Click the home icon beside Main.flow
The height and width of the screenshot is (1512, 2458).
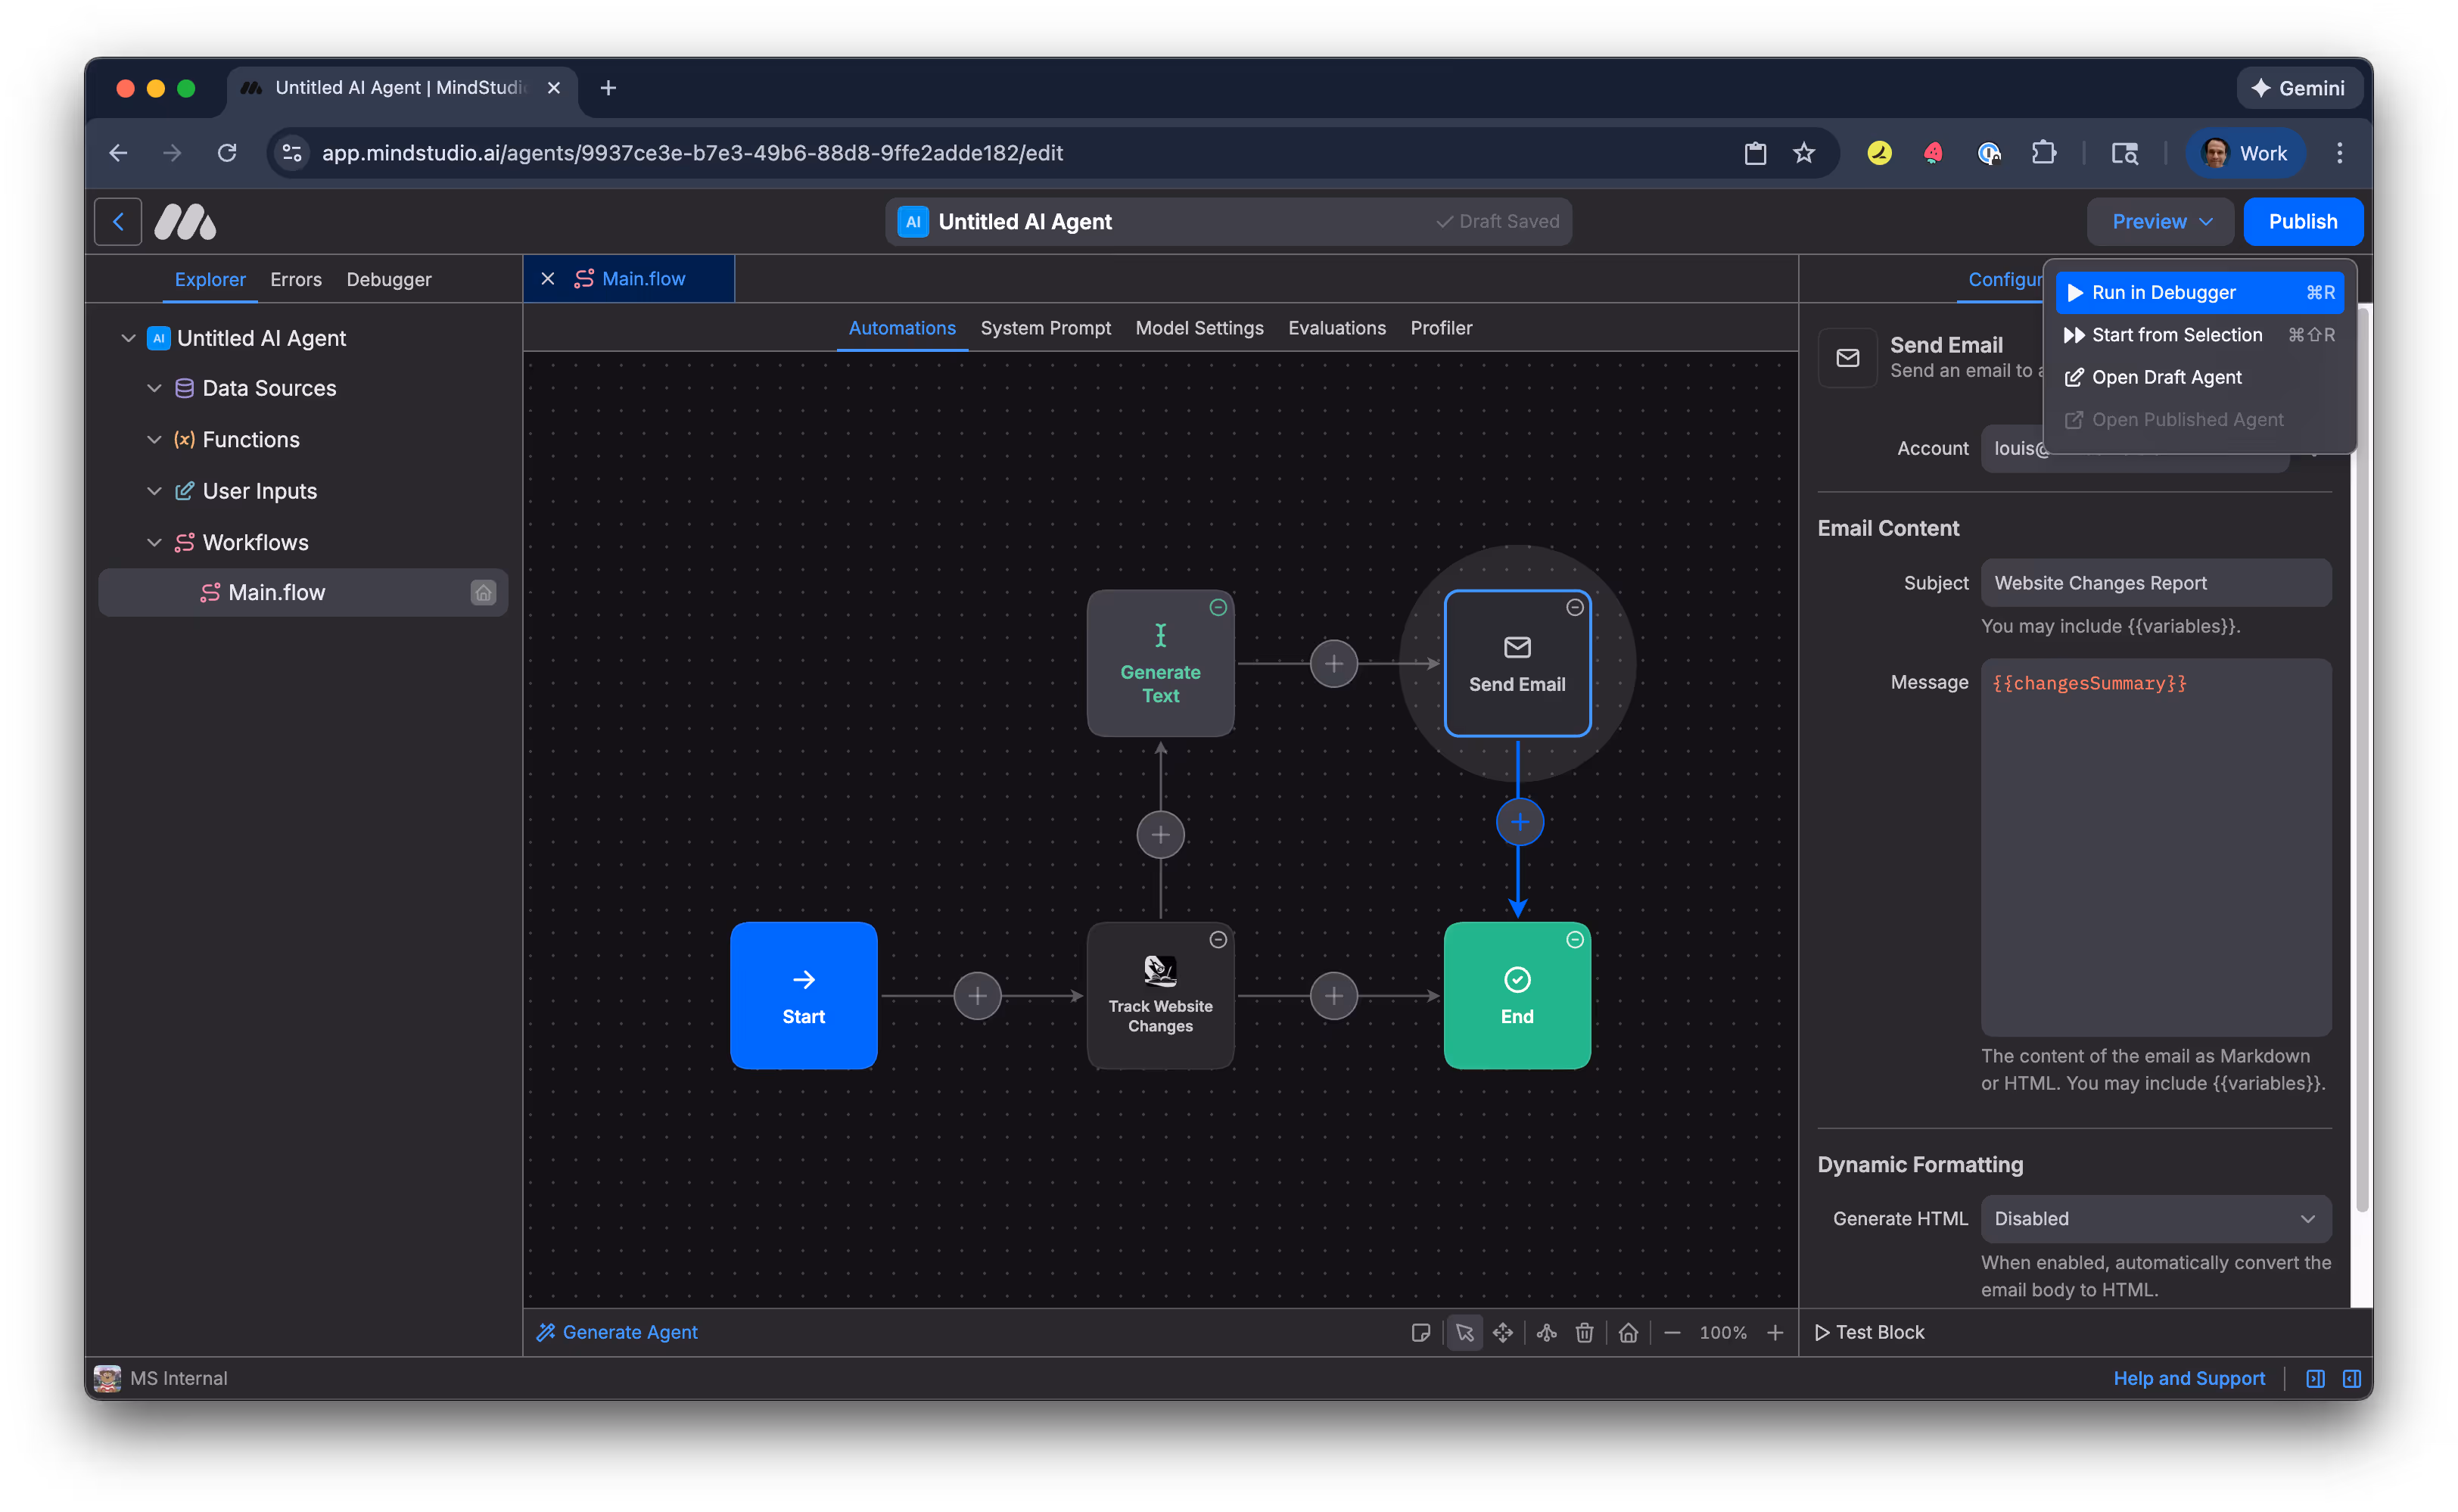click(484, 592)
